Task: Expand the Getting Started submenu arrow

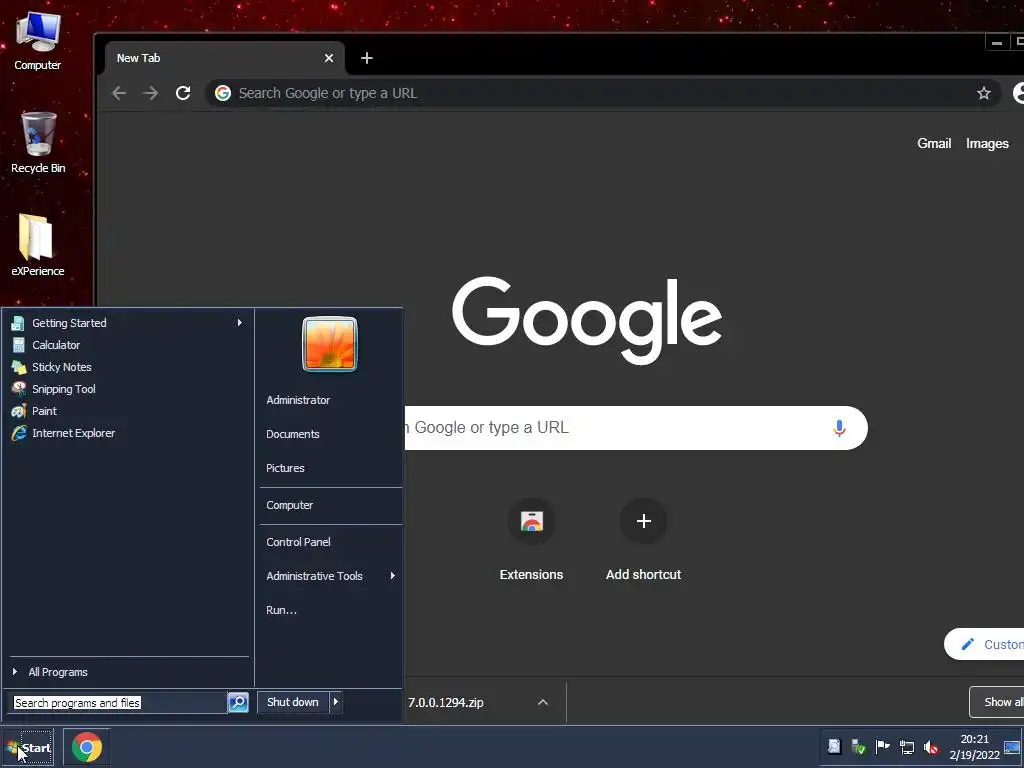Action: click(x=240, y=323)
